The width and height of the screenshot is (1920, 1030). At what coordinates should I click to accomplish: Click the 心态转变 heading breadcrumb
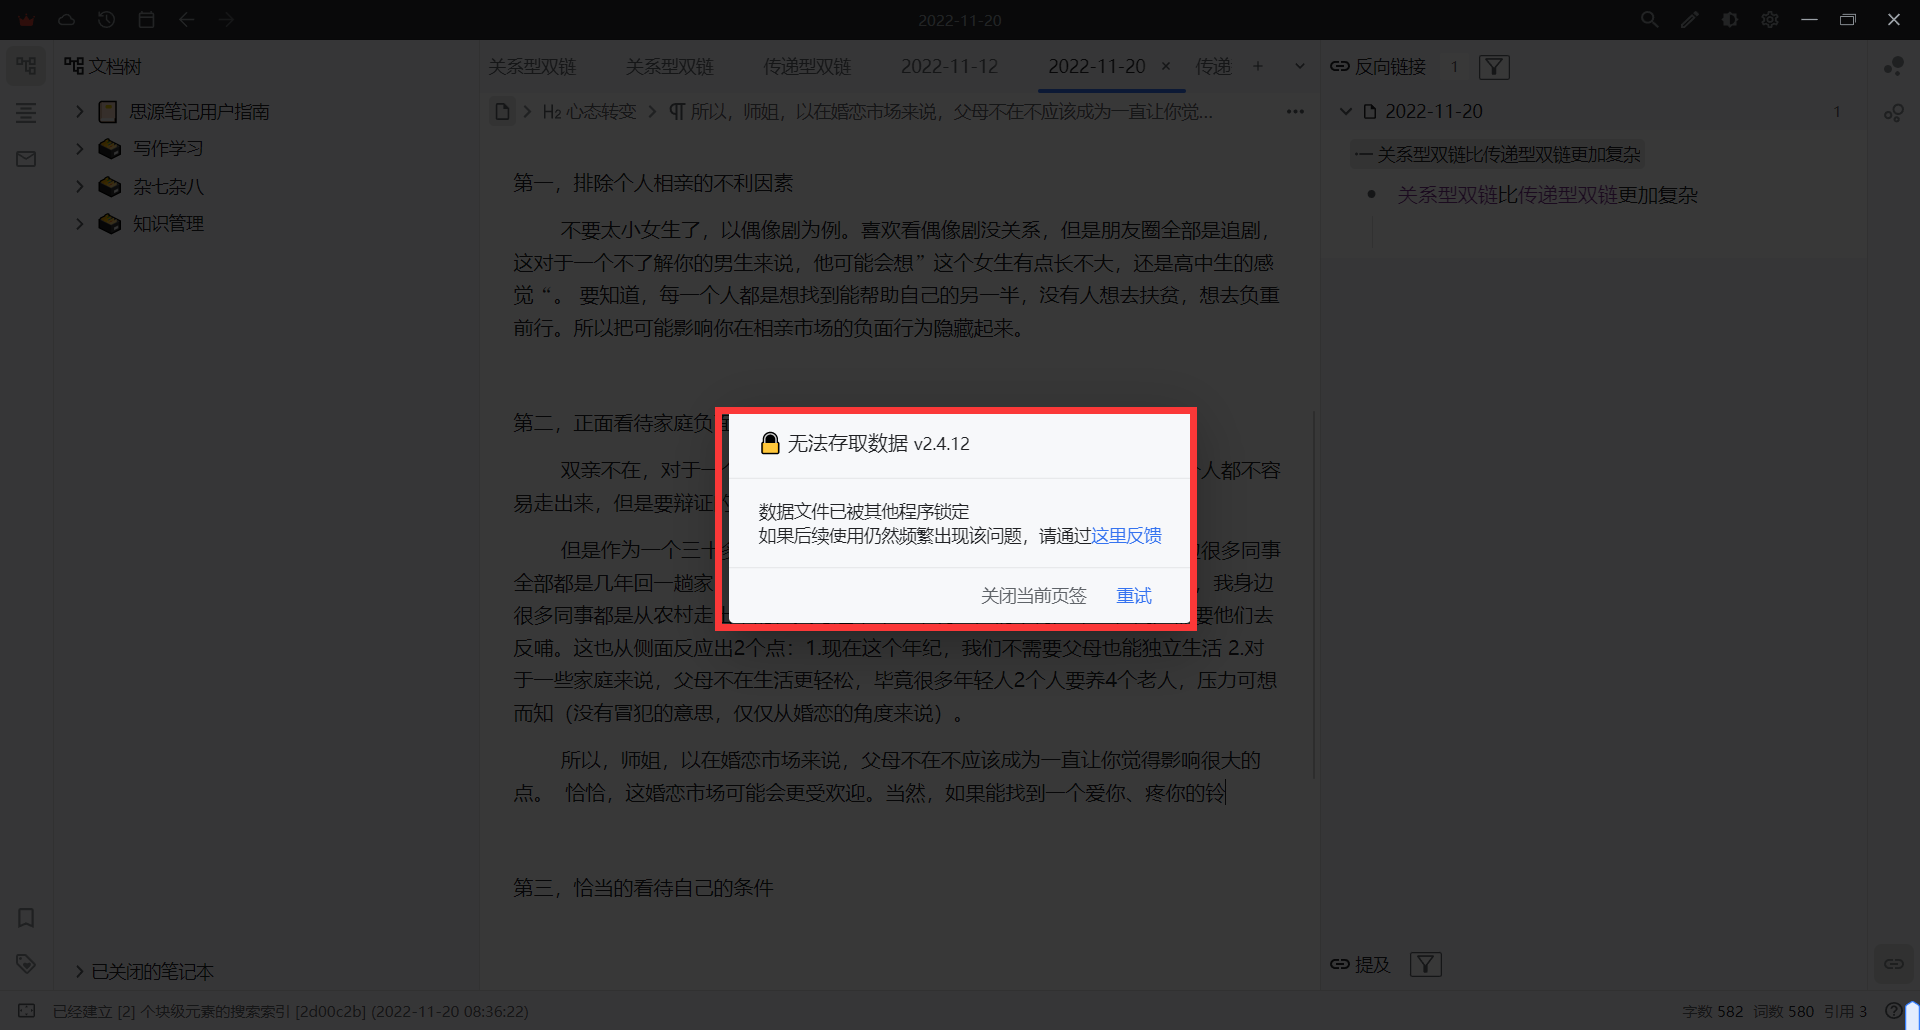(x=589, y=111)
